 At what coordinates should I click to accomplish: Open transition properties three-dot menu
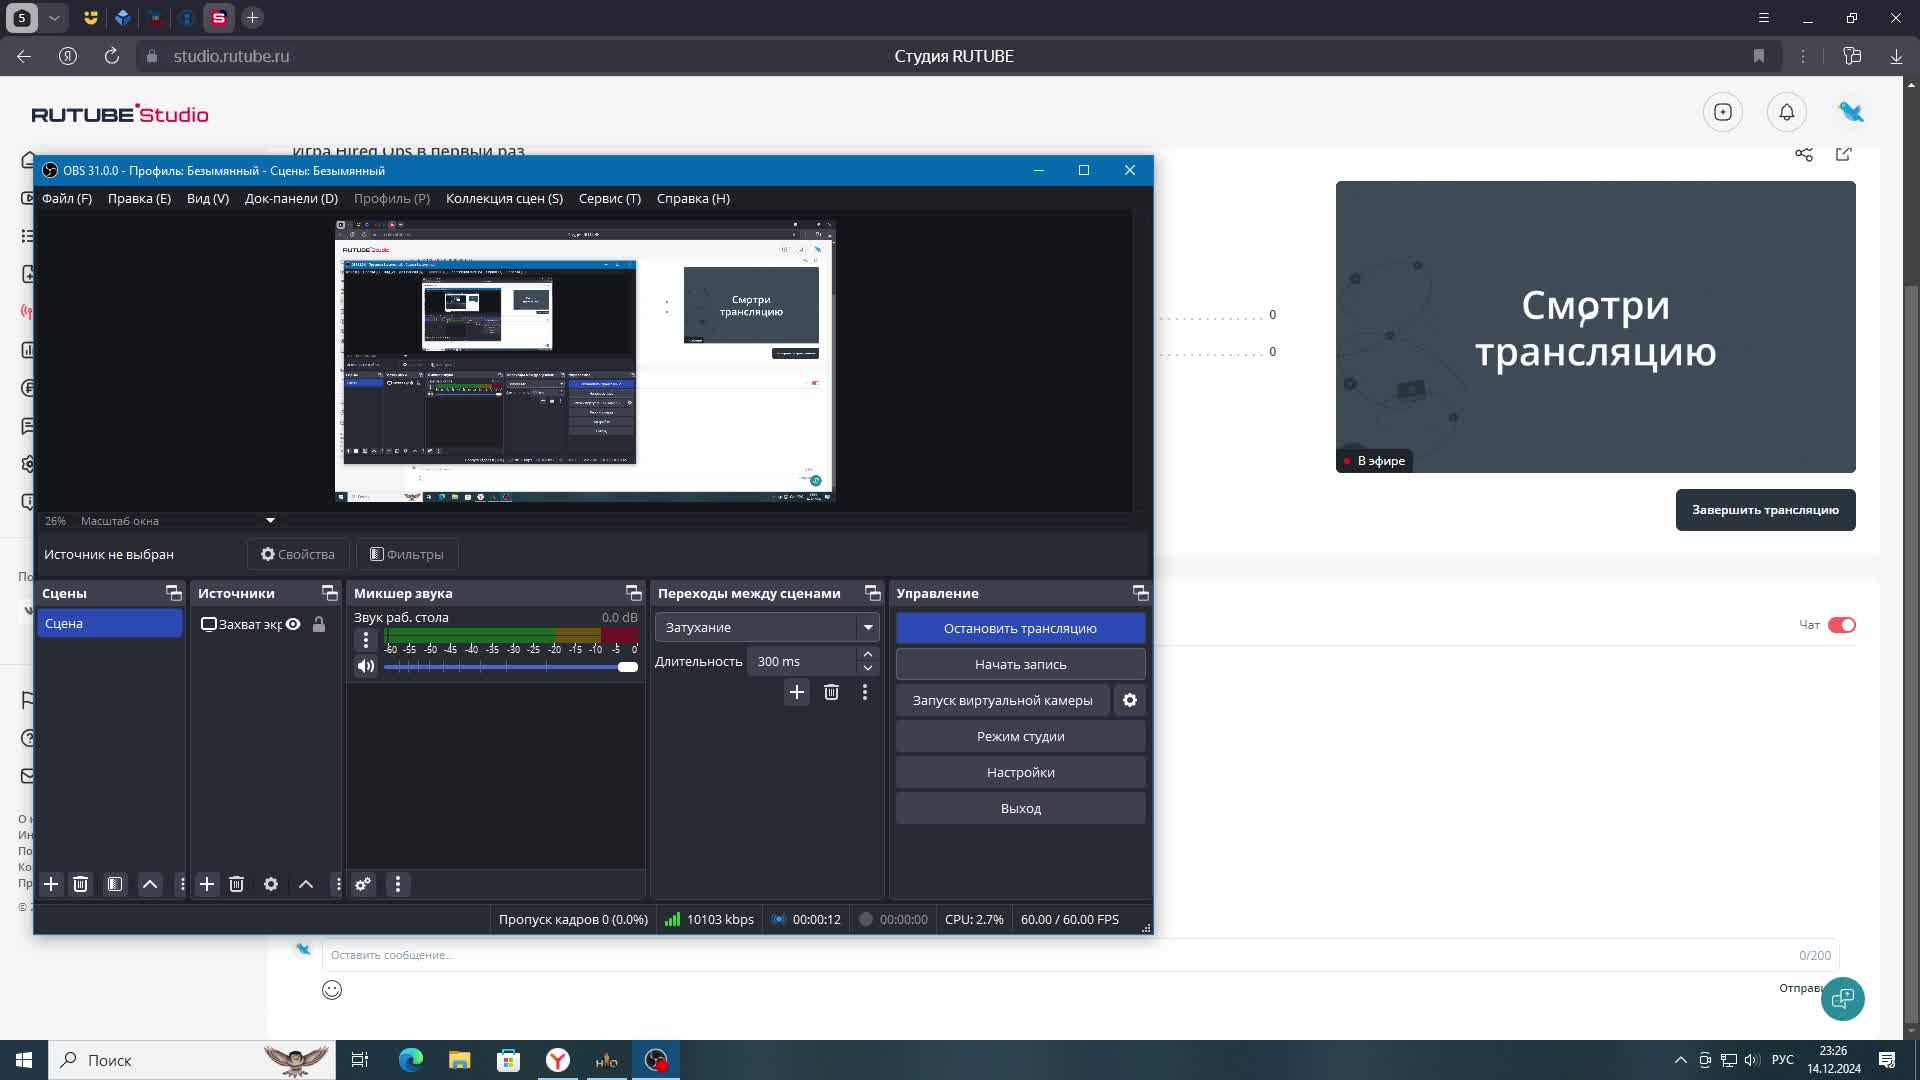(865, 692)
